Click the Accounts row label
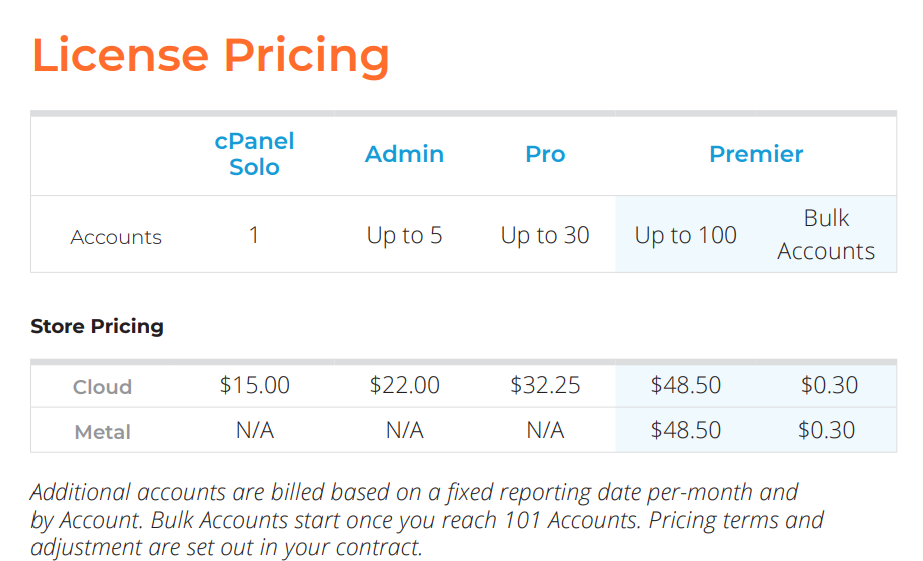The height and width of the screenshot is (561, 923). click(116, 237)
